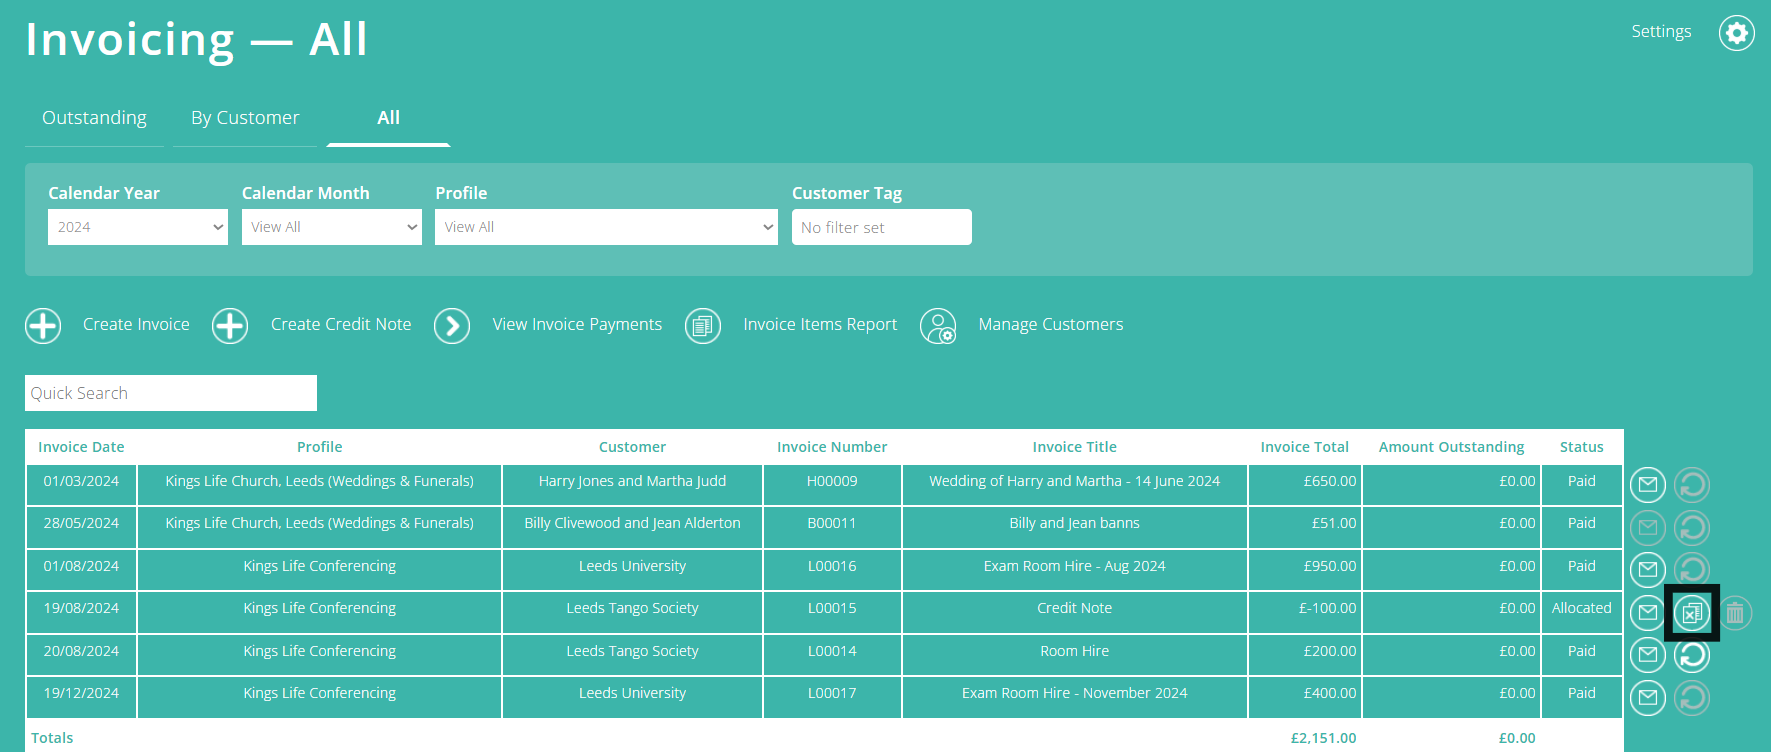Image resolution: width=1771 pixels, height=752 pixels.
Task: Sort by Amount Outstanding column header
Action: pos(1452,447)
